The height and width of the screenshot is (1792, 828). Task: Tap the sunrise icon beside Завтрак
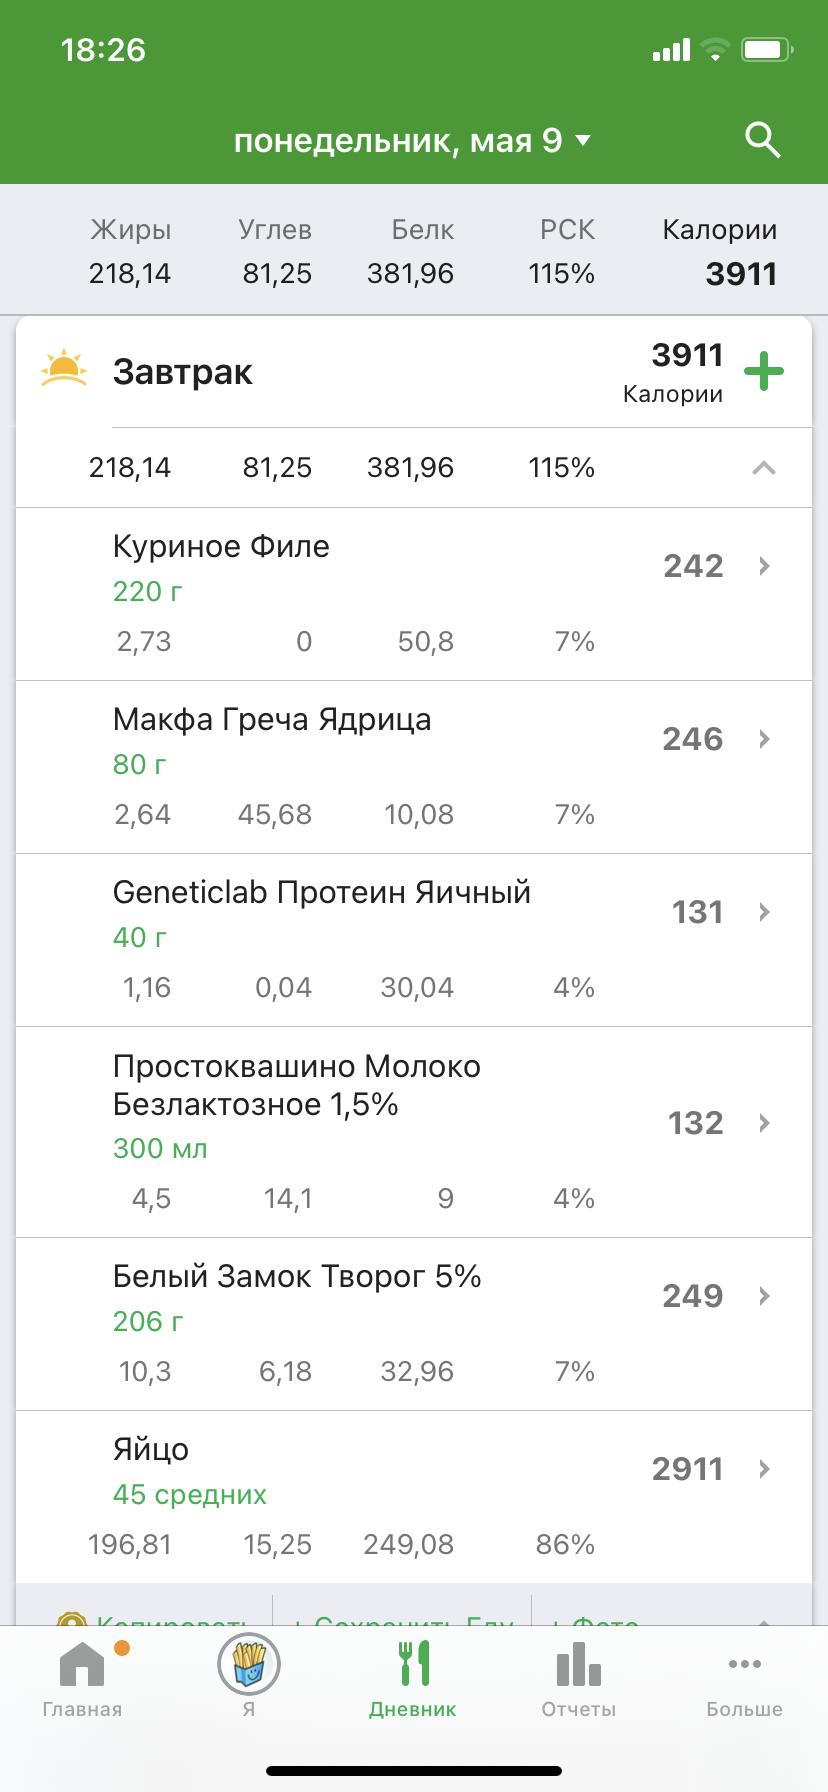pos(64,370)
